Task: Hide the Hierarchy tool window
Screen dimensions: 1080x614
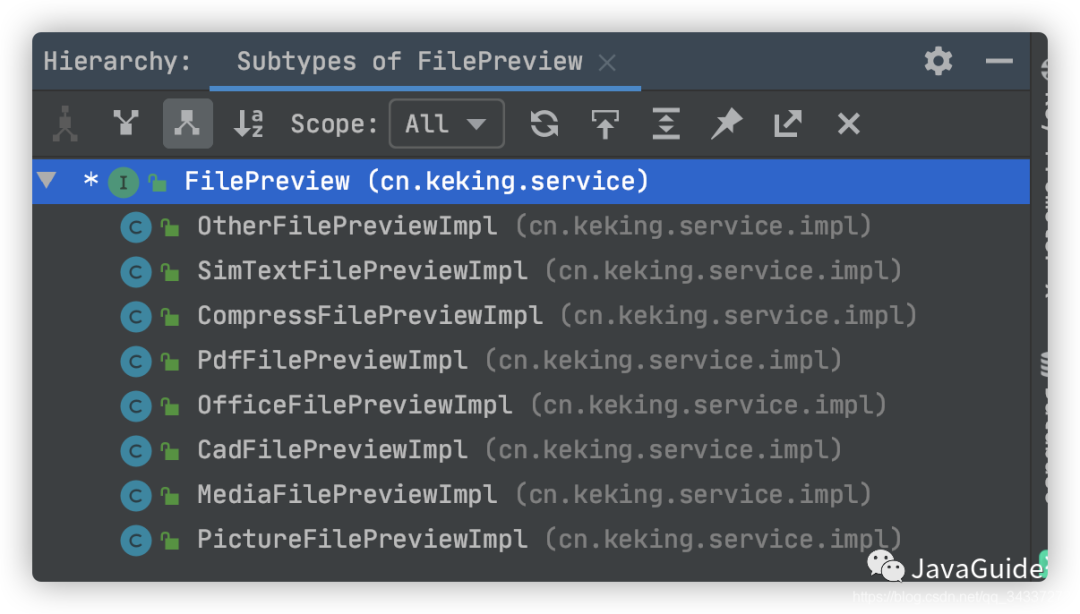Action: pyautogui.click(x=999, y=61)
